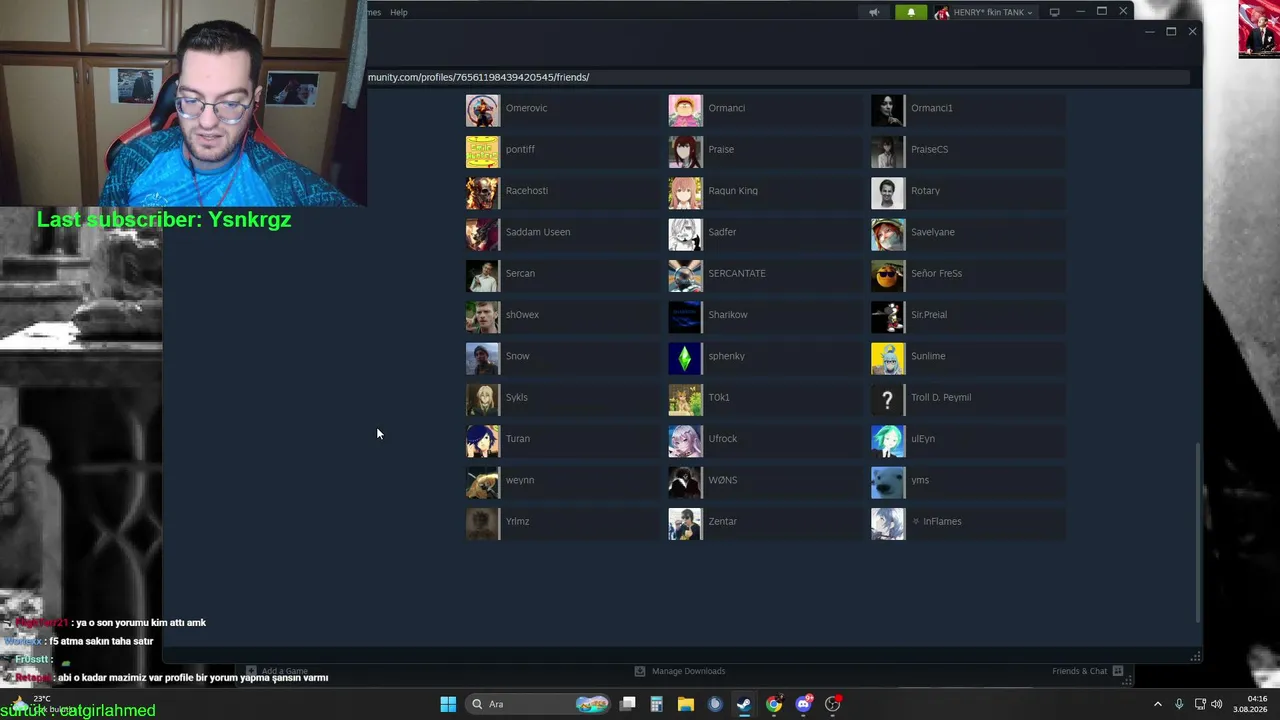Click ulEyn's teal-haired avatar
The image size is (1280, 720).
click(888, 440)
